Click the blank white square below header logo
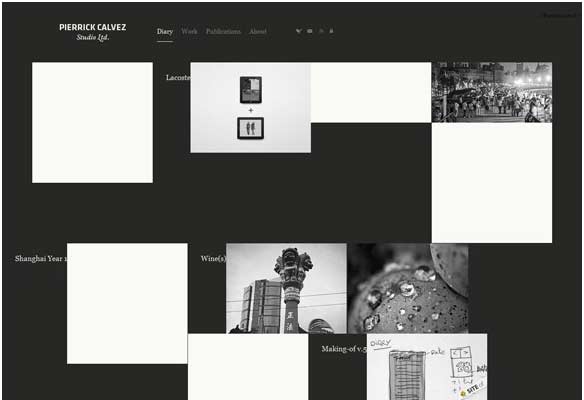The height and width of the screenshot is (400, 584). point(92,123)
